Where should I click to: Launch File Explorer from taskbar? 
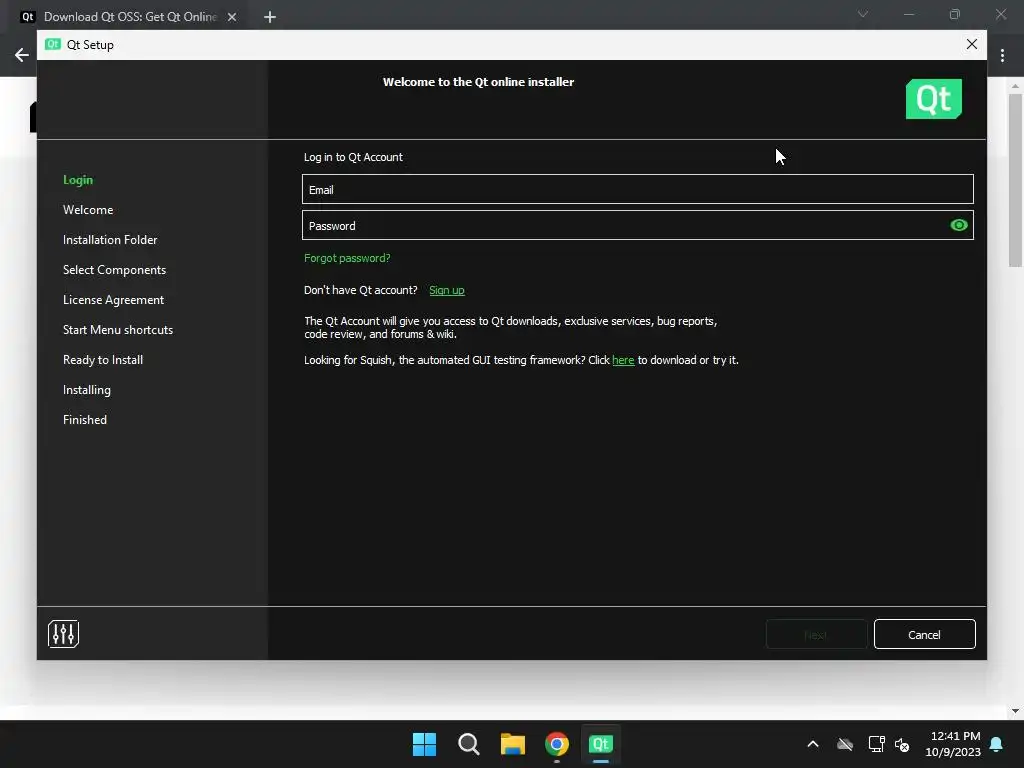coord(513,744)
